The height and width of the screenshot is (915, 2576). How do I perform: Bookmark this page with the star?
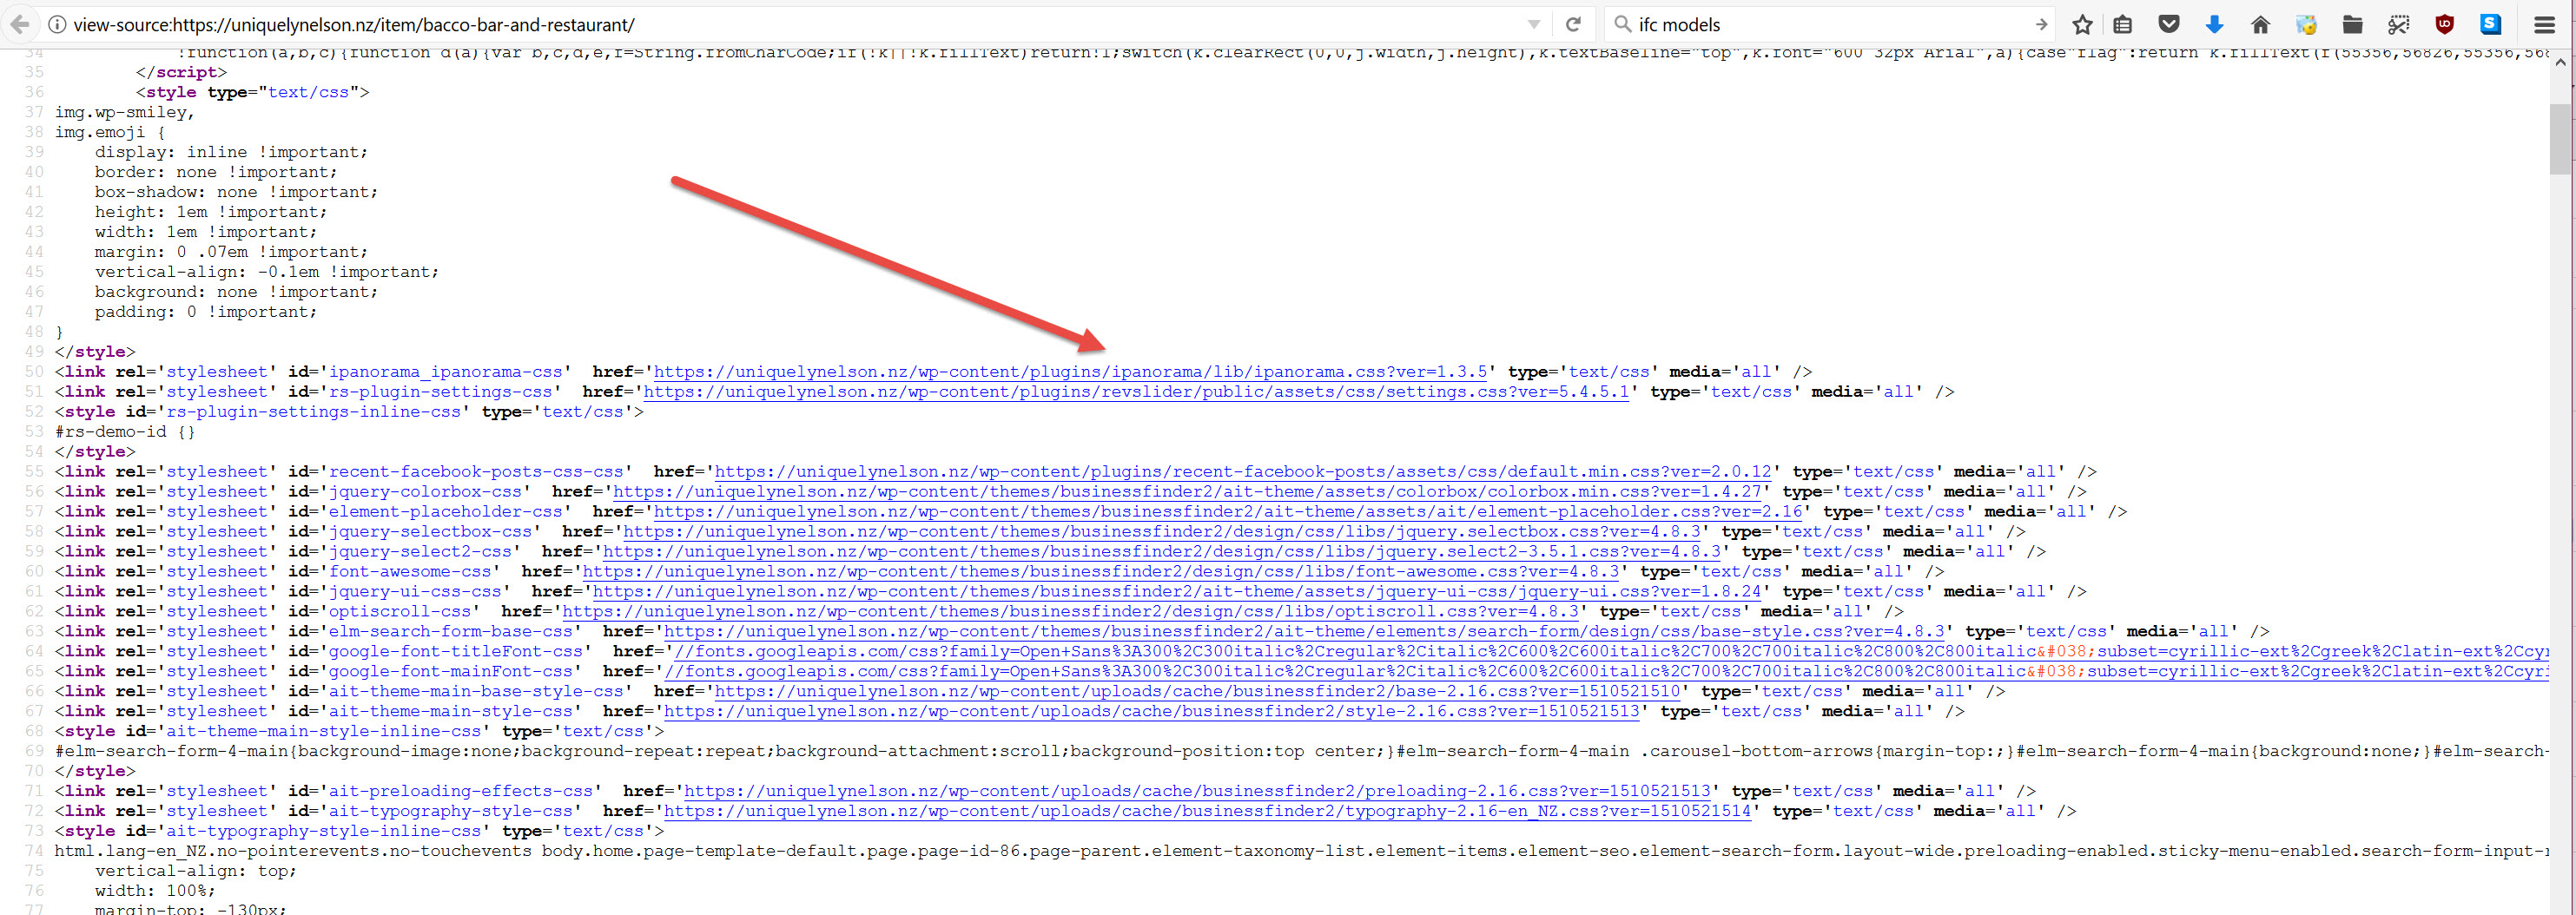click(x=2082, y=25)
